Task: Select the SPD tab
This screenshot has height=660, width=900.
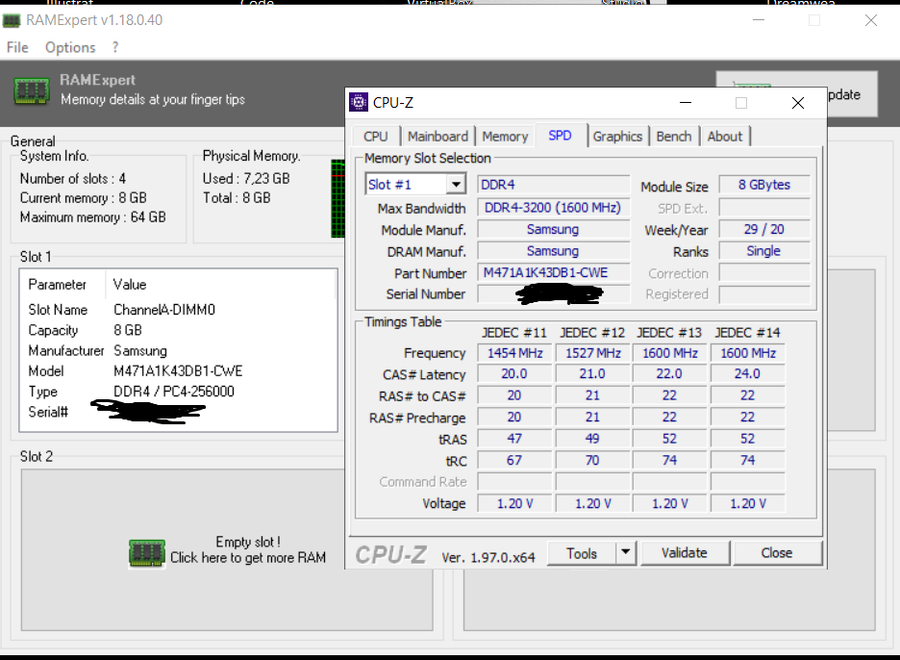Action: pyautogui.click(x=560, y=135)
